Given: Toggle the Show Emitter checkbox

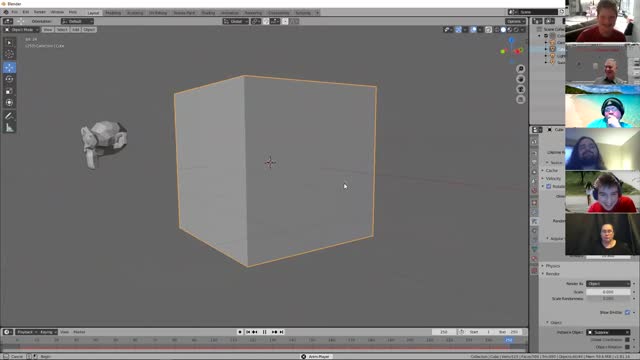Looking at the screenshot, I should click(x=627, y=312).
